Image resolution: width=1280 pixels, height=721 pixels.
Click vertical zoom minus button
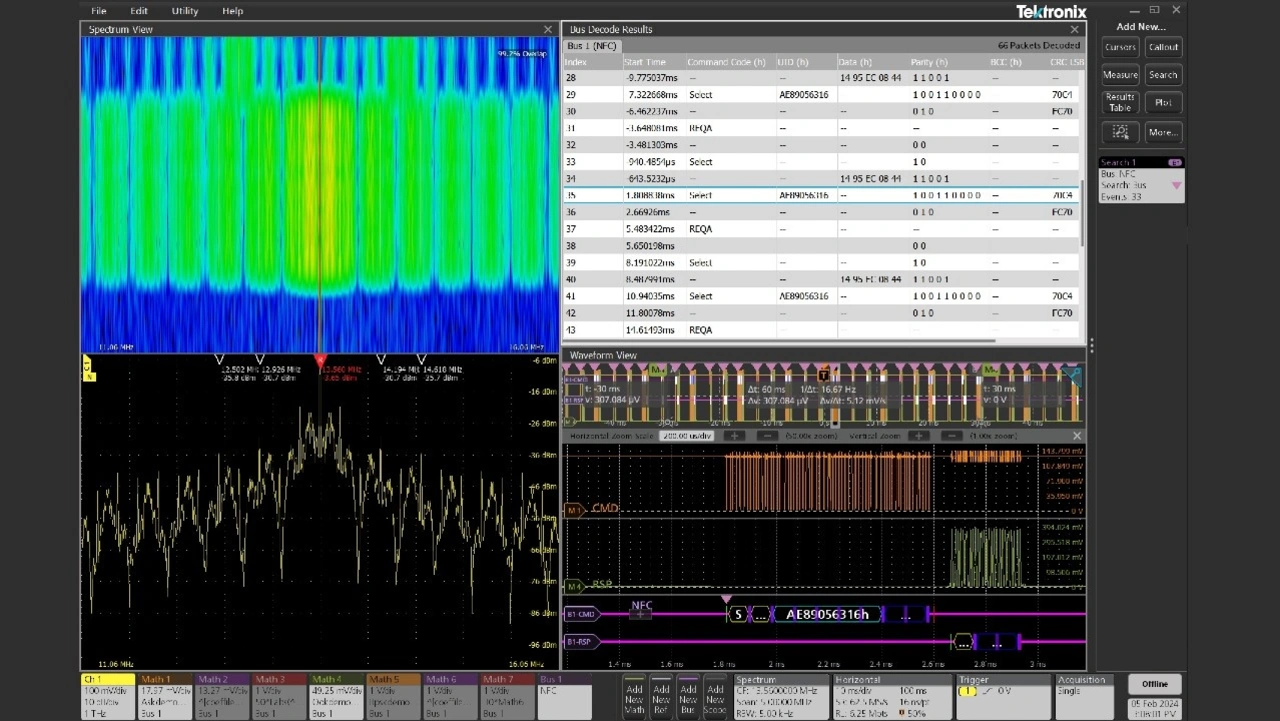(x=952, y=436)
